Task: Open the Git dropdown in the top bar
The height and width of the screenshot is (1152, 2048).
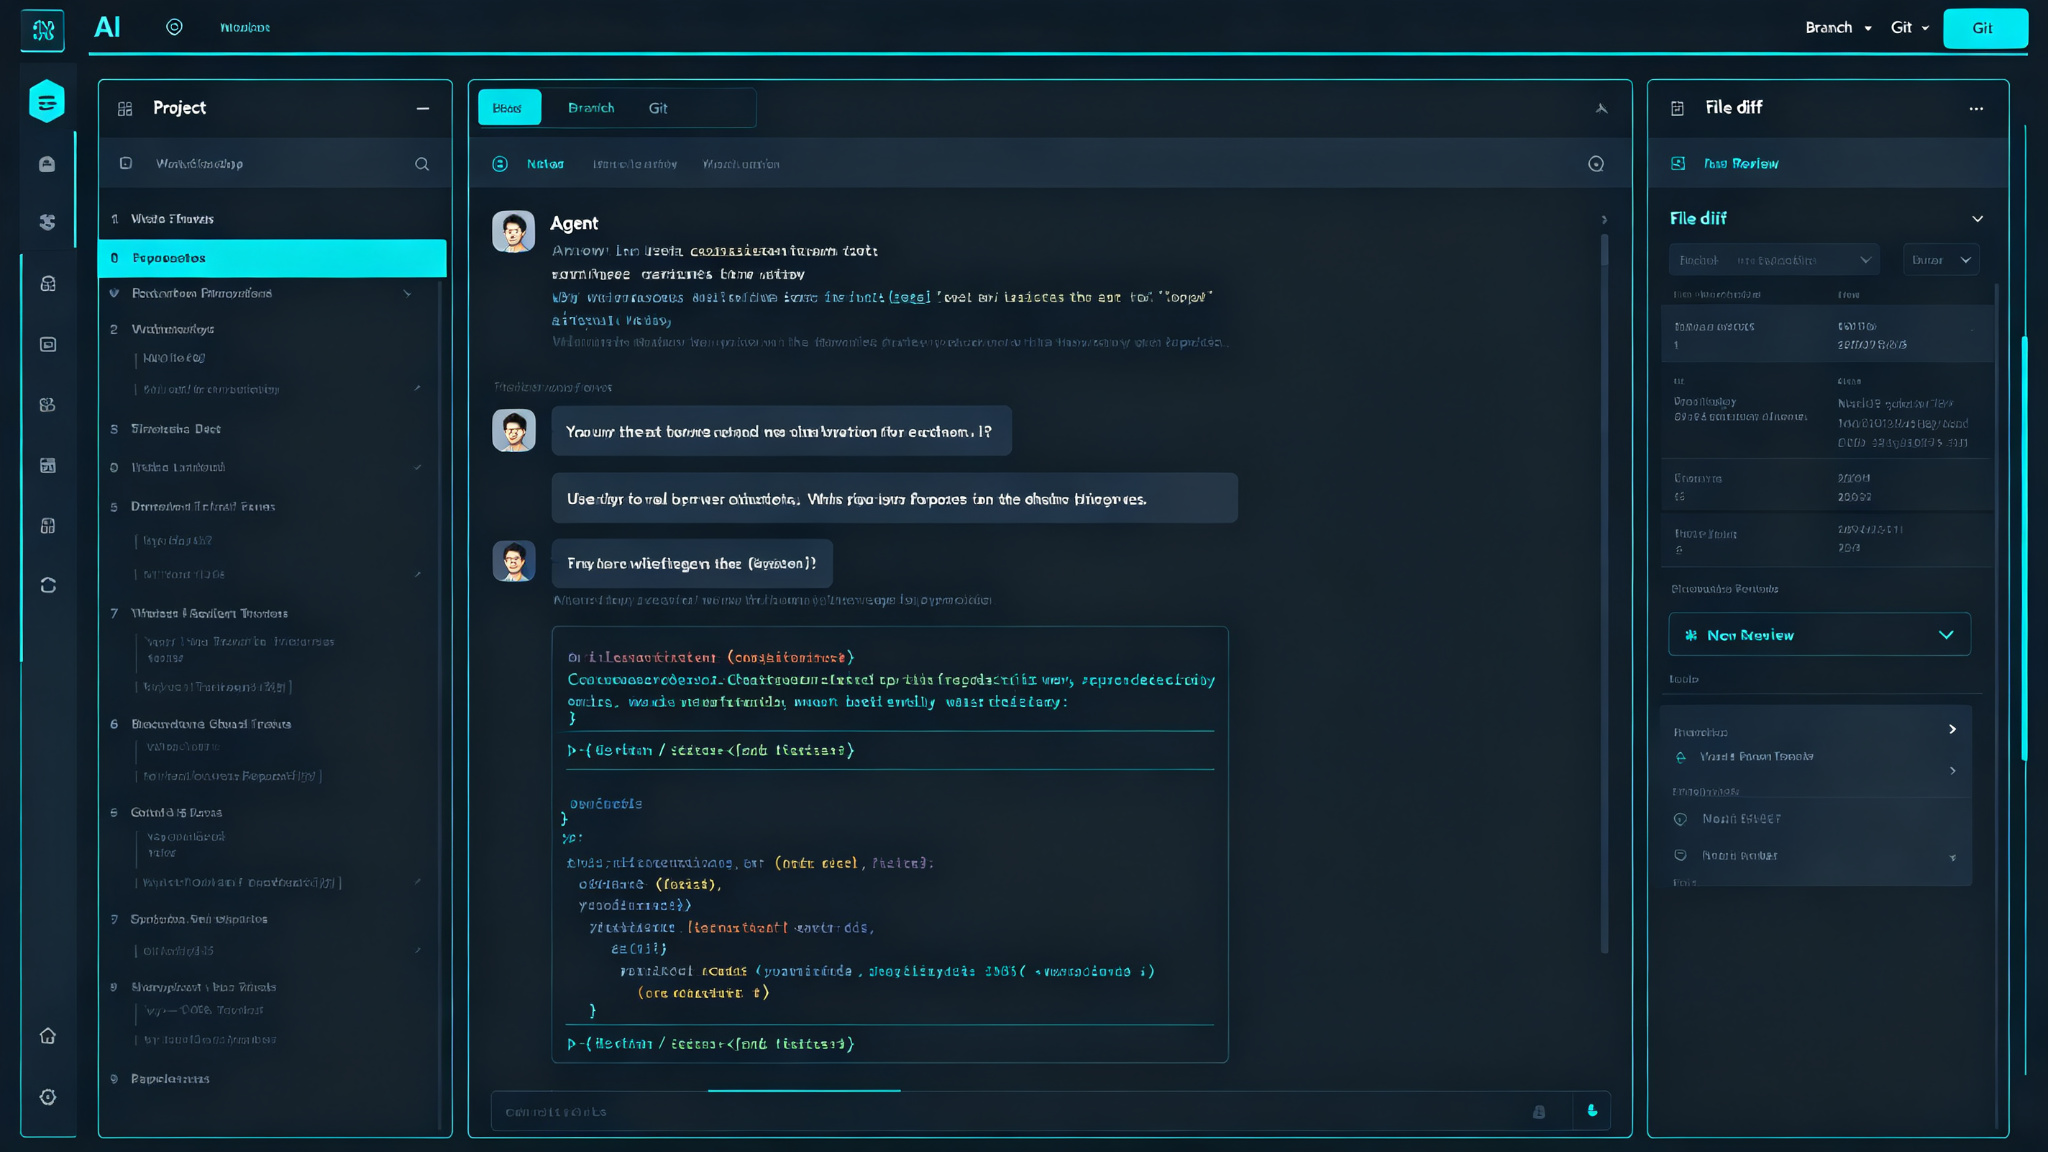Action: coord(1910,28)
